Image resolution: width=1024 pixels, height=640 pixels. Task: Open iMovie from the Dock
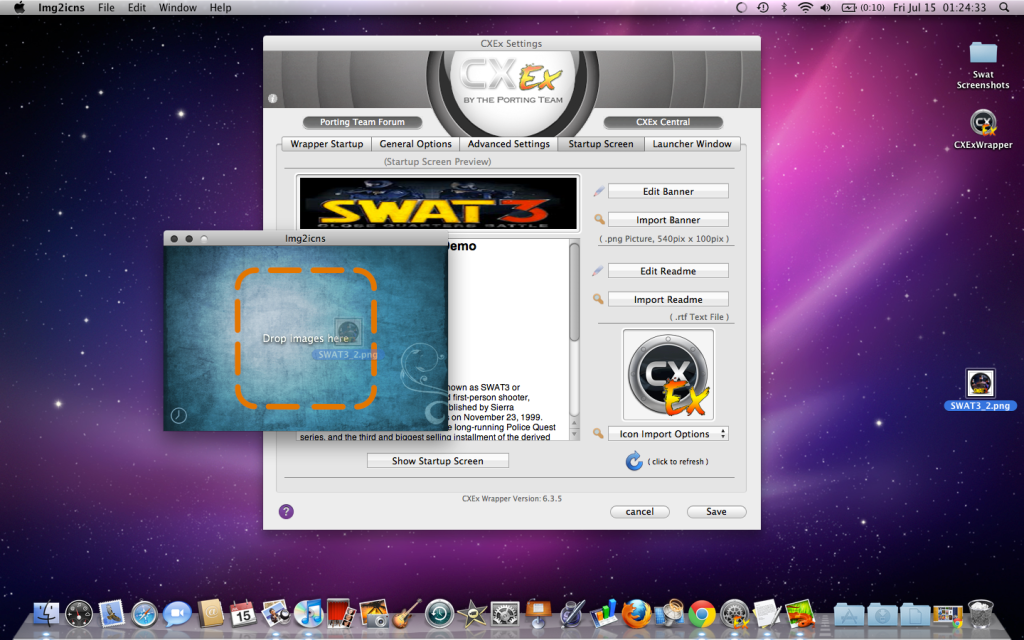coord(472,615)
